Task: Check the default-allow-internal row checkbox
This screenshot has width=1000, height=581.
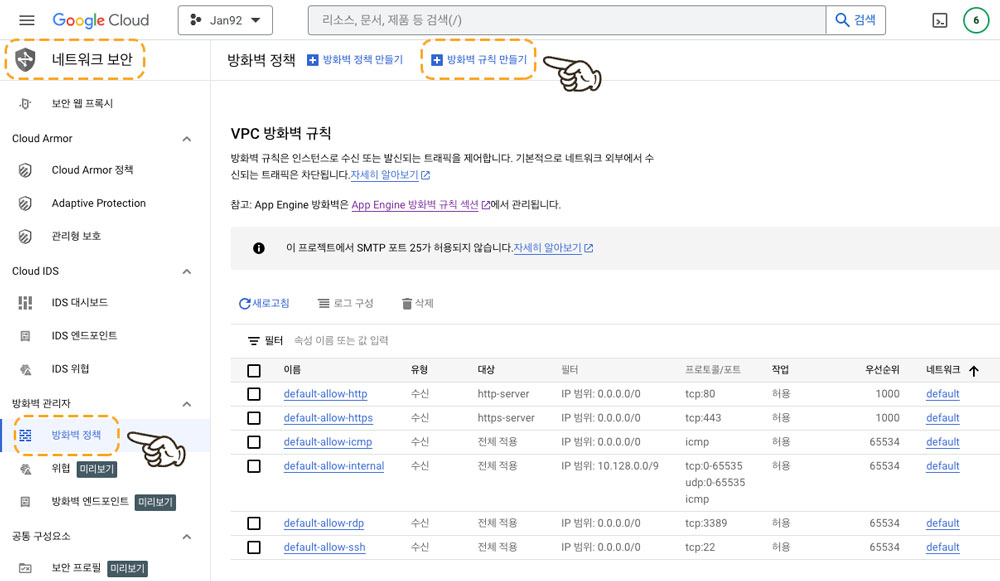Action: (x=254, y=466)
